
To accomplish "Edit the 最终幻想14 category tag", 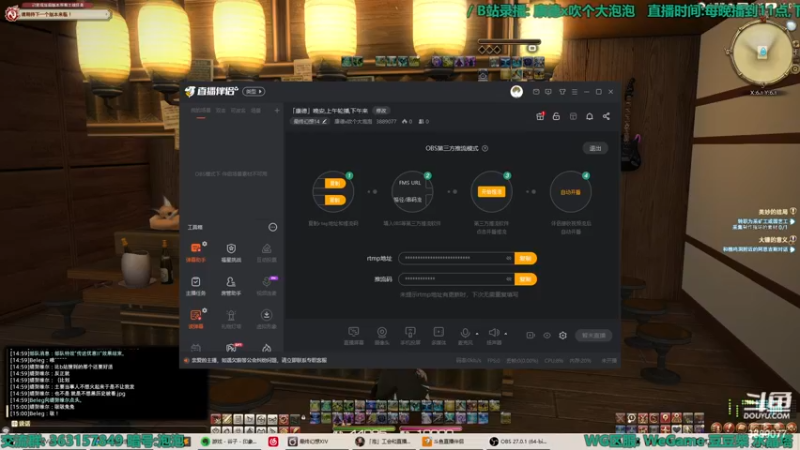I will pyautogui.click(x=310, y=121).
